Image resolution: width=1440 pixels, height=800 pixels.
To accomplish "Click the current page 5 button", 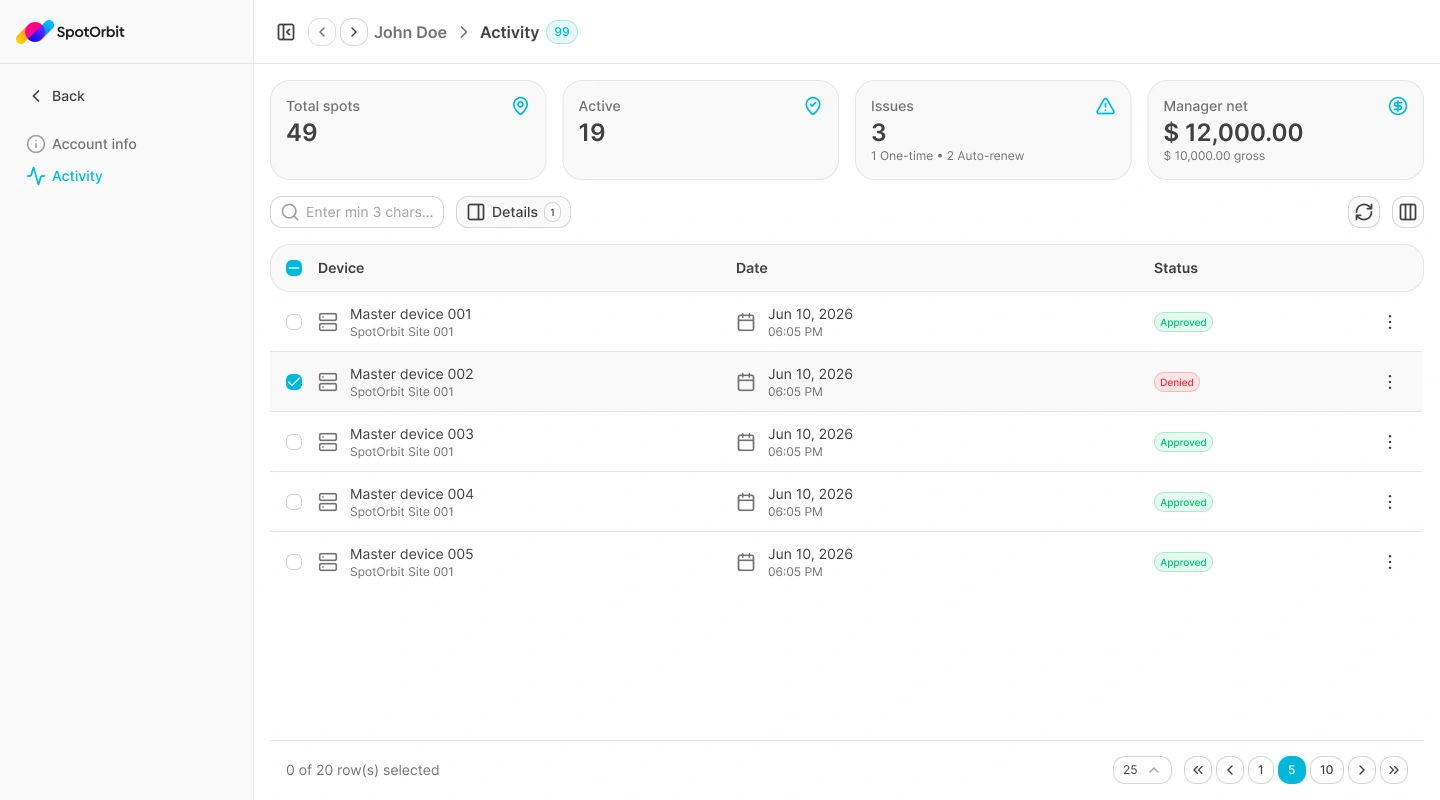I will [1292, 770].
